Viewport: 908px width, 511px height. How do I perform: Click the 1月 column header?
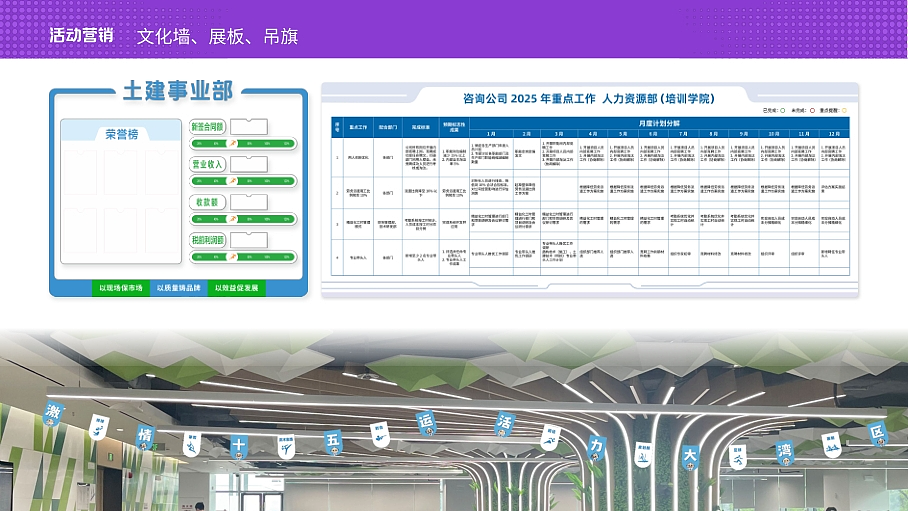[x=491, y=134]
